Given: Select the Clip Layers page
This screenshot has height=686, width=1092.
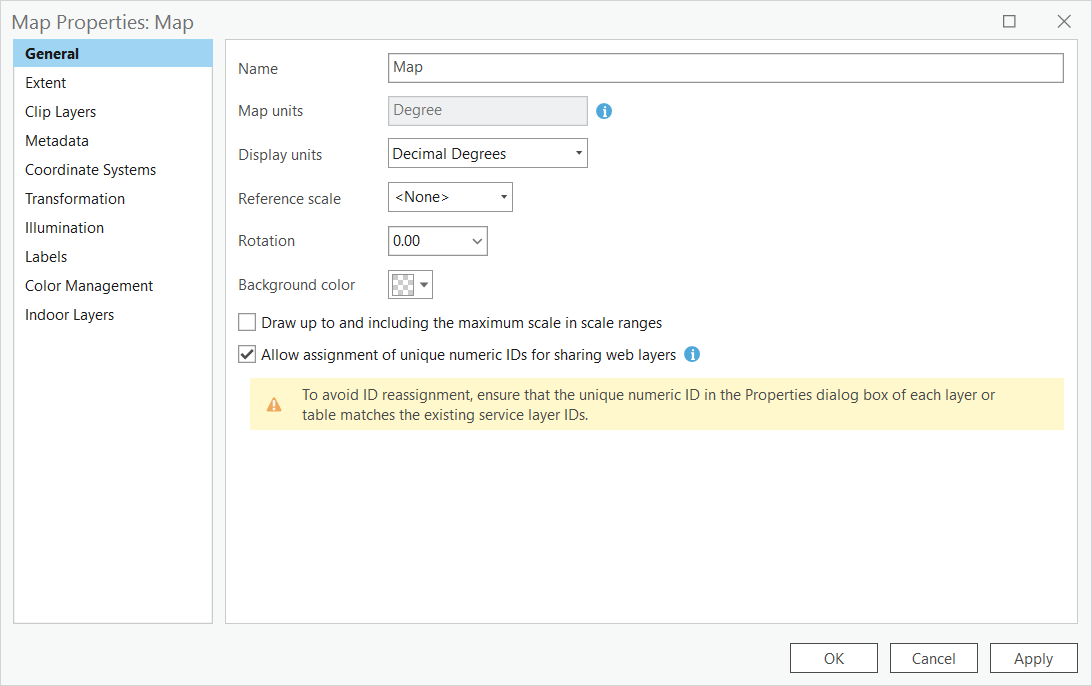Looking at the screenshot, I should point(60,111).
